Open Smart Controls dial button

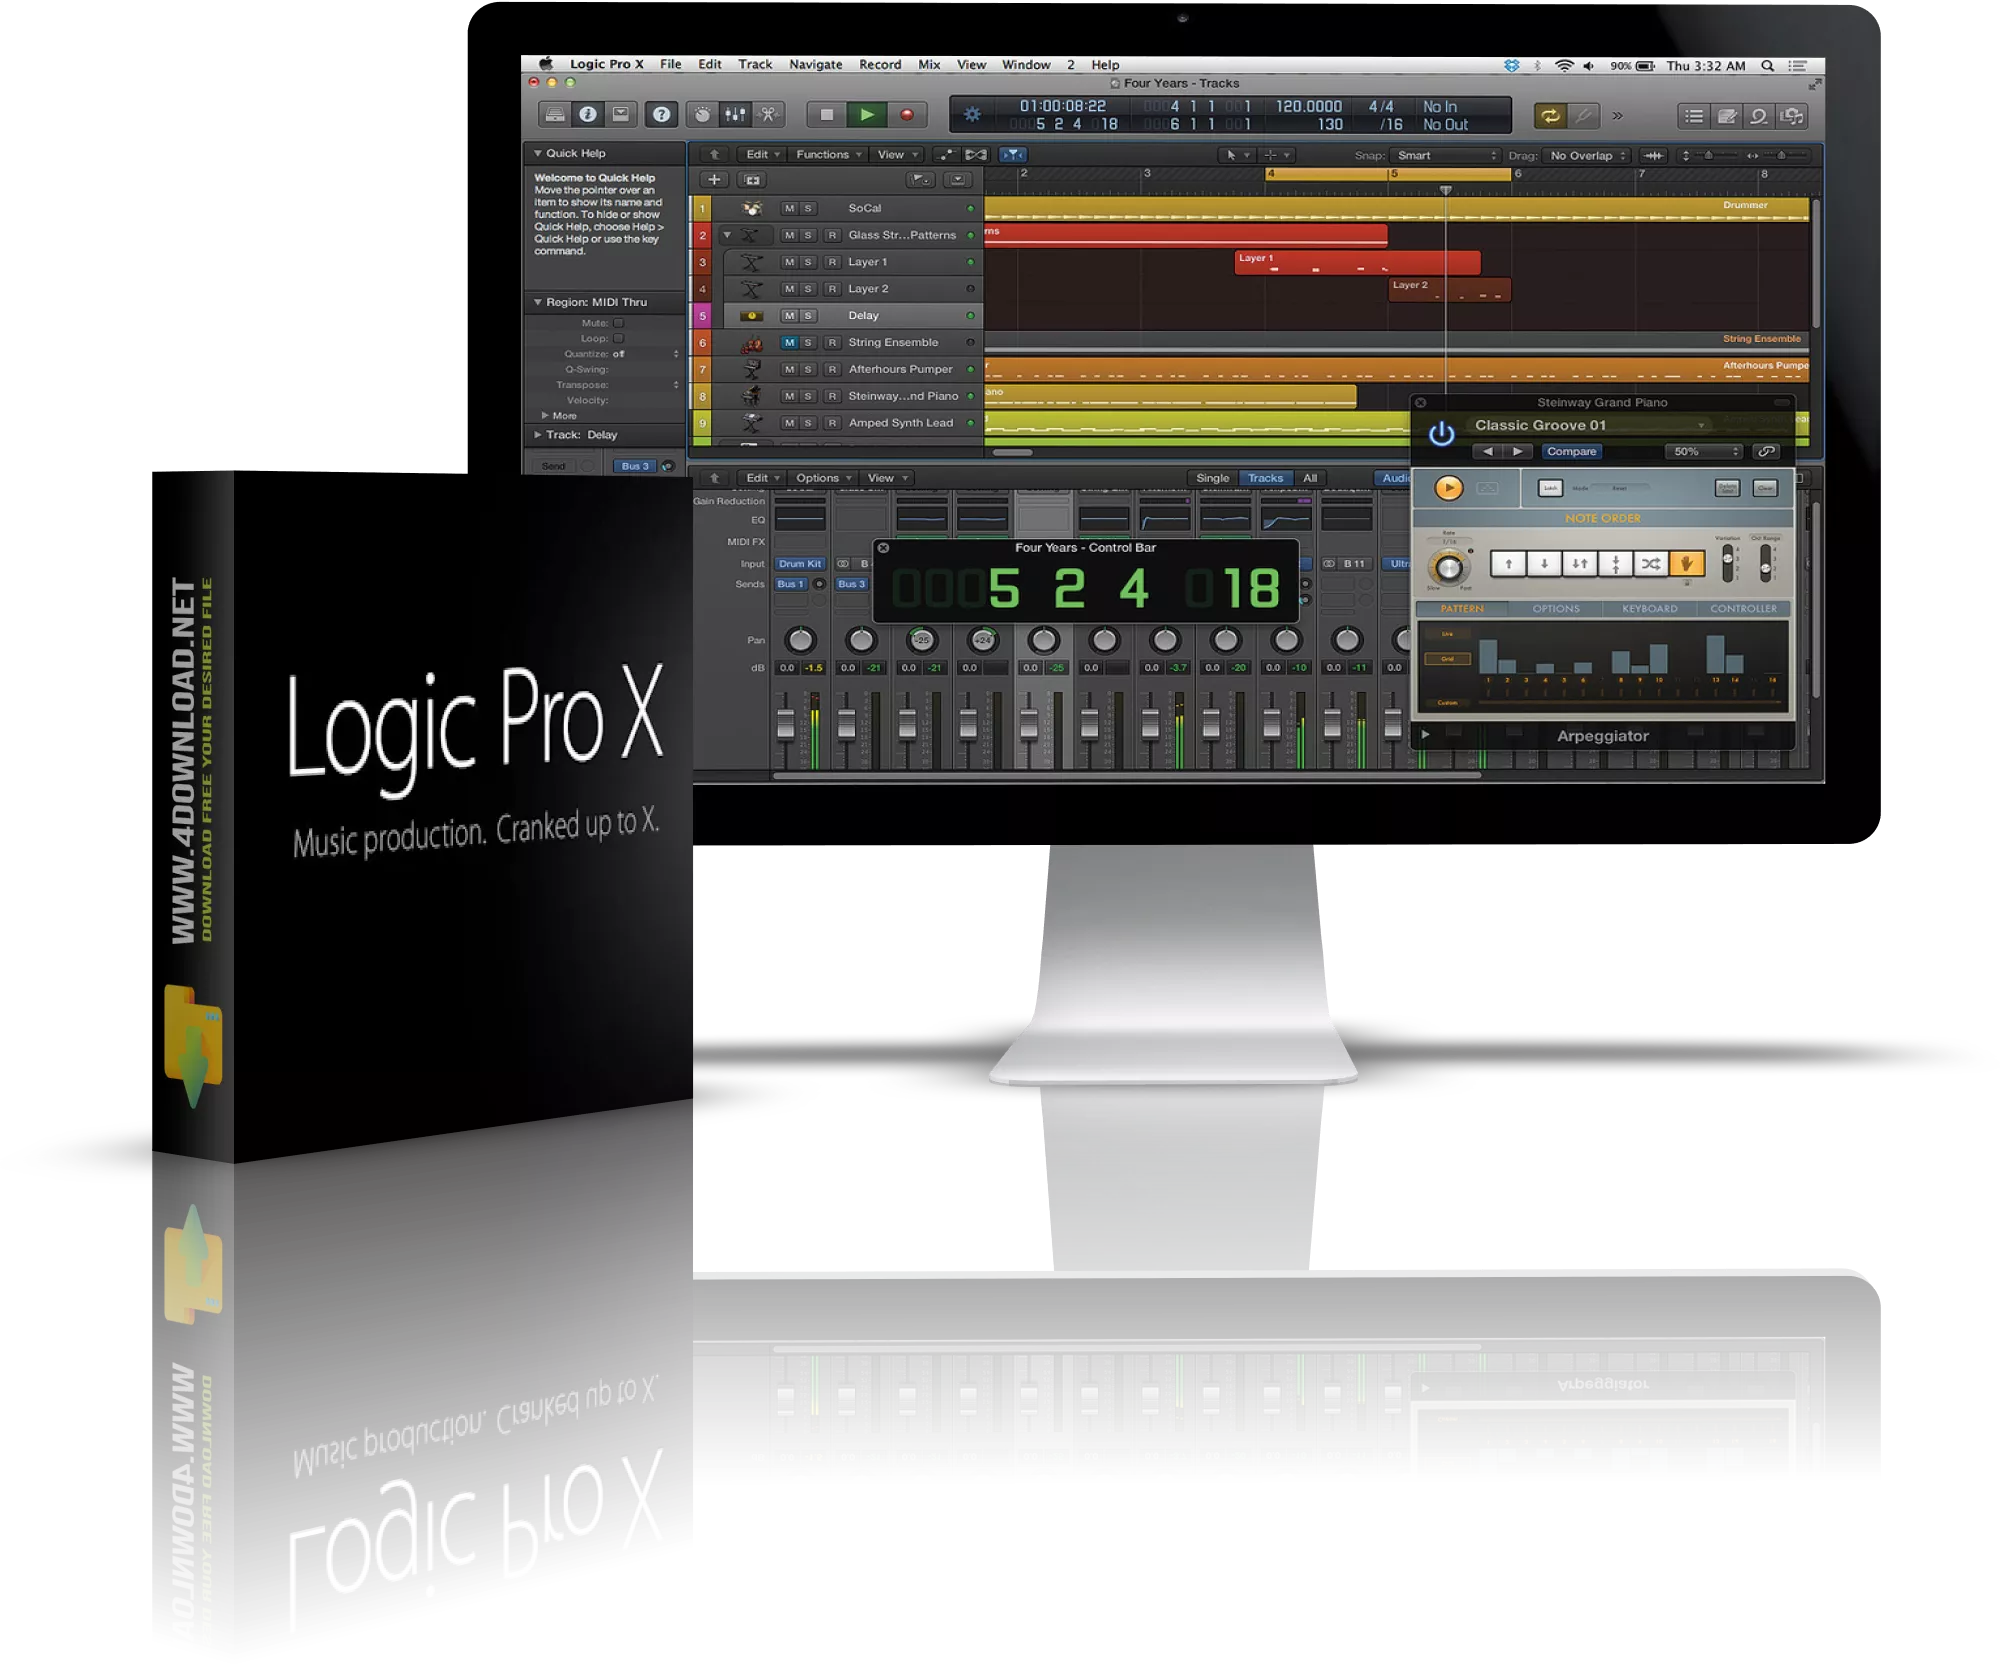703,115
